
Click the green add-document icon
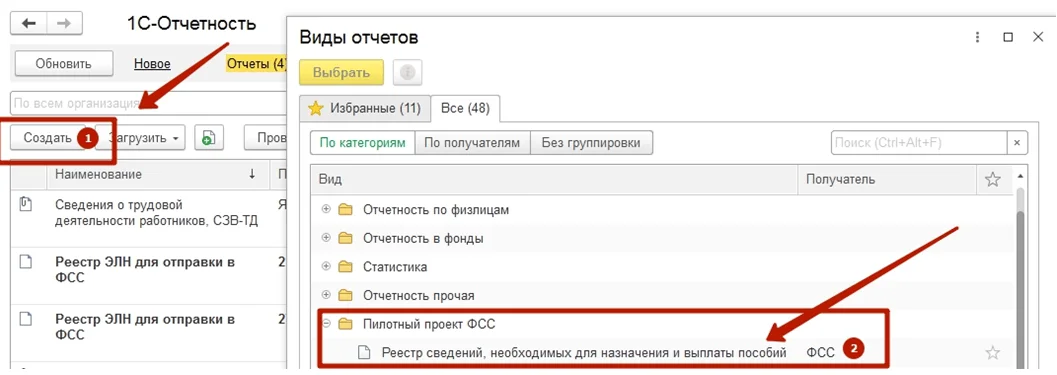[209, 138]
